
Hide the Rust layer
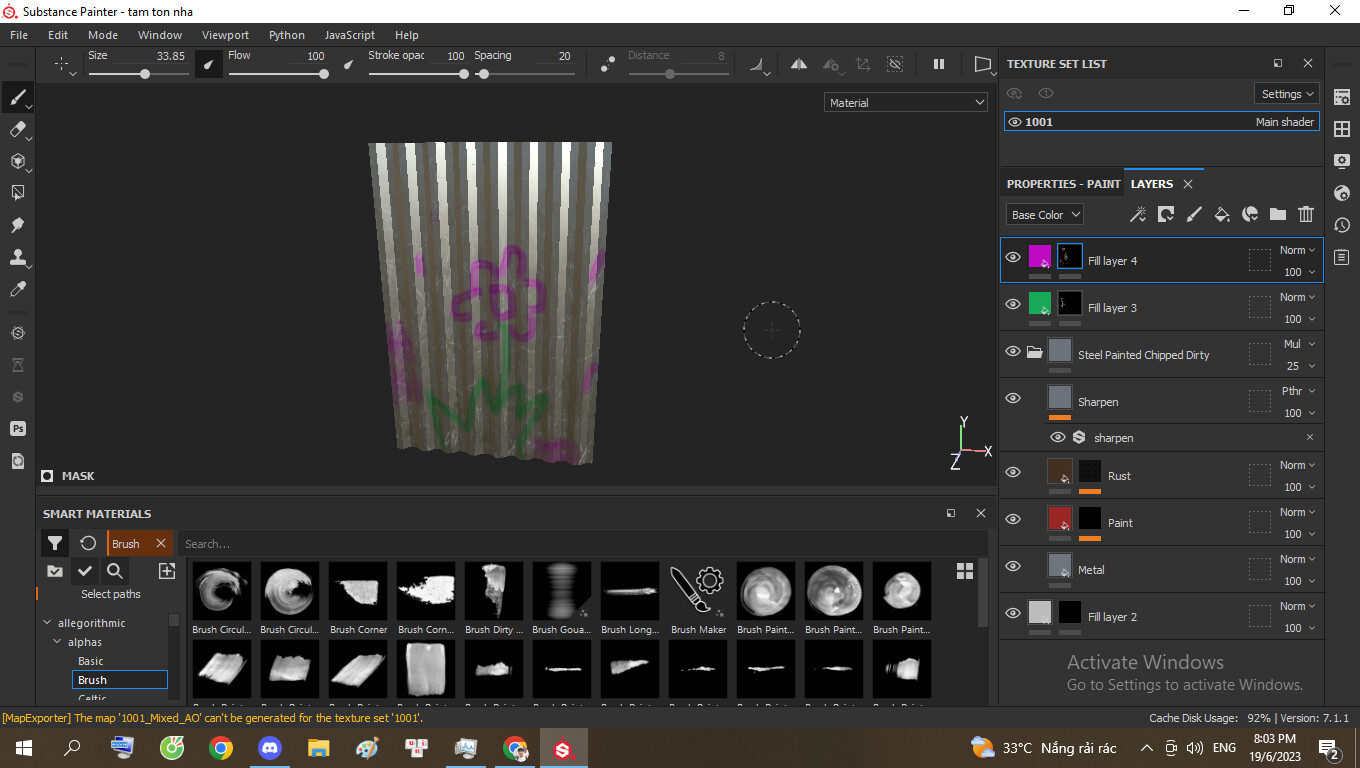coord(1013,472)
